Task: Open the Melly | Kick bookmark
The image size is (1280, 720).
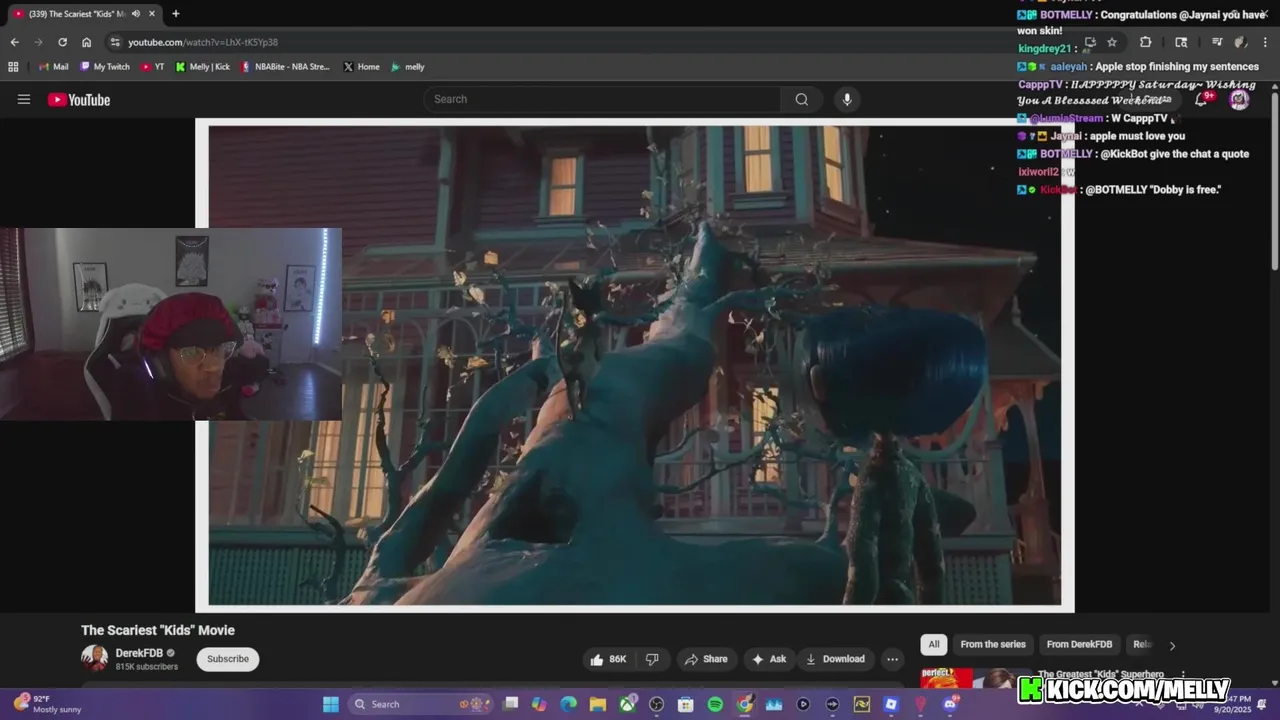Action: [203, 67]
